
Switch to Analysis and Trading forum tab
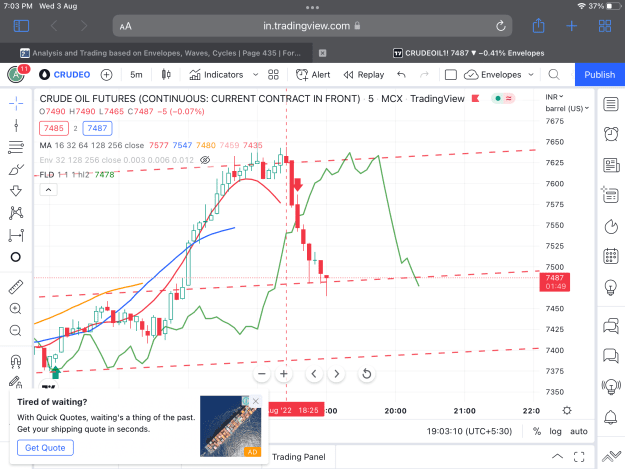[x=161, y=53]
